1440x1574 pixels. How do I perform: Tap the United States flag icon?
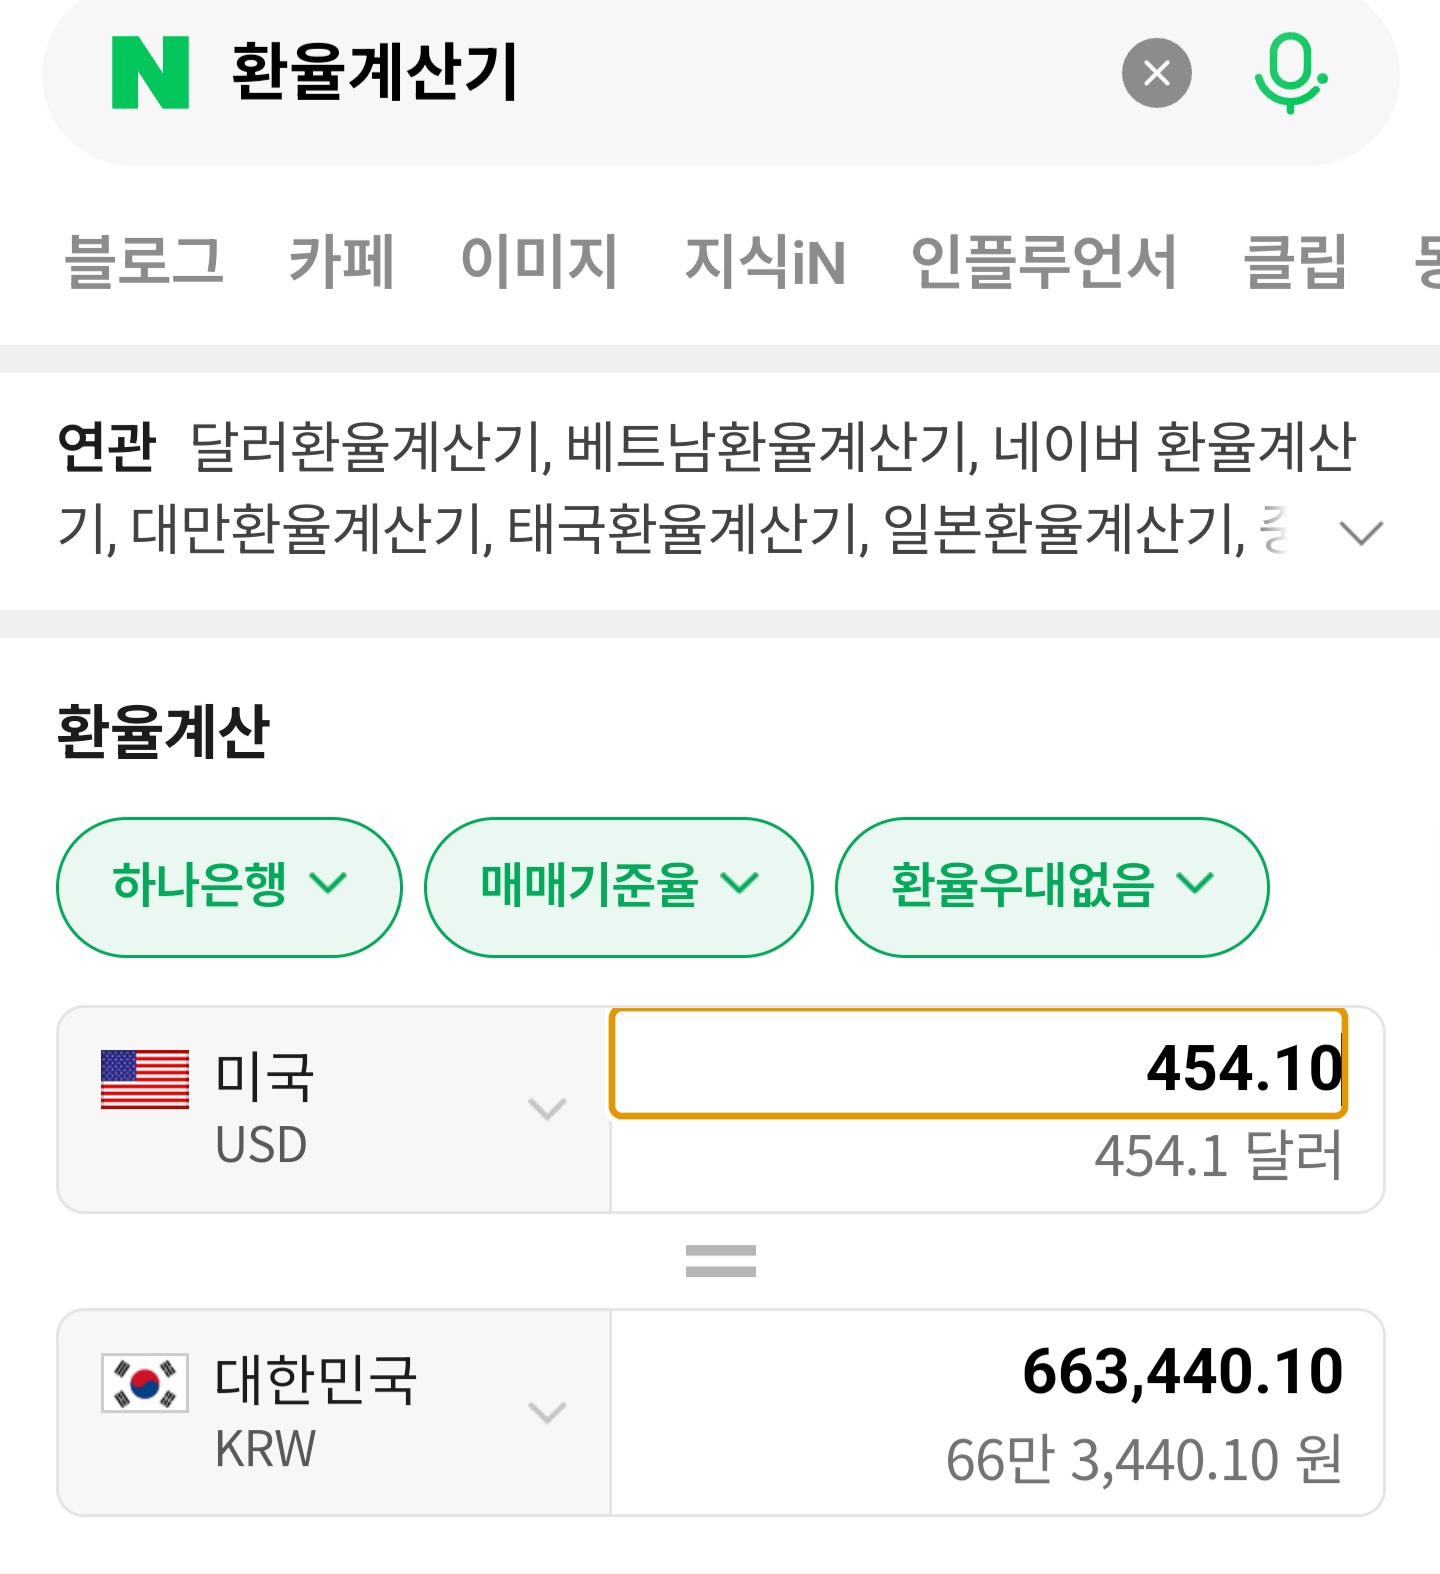(145, 1080)
